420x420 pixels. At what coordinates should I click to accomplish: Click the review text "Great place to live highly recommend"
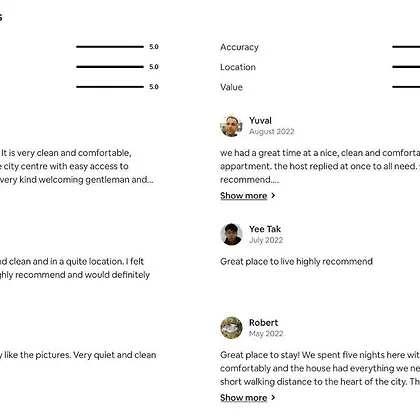tap(296, 261)
